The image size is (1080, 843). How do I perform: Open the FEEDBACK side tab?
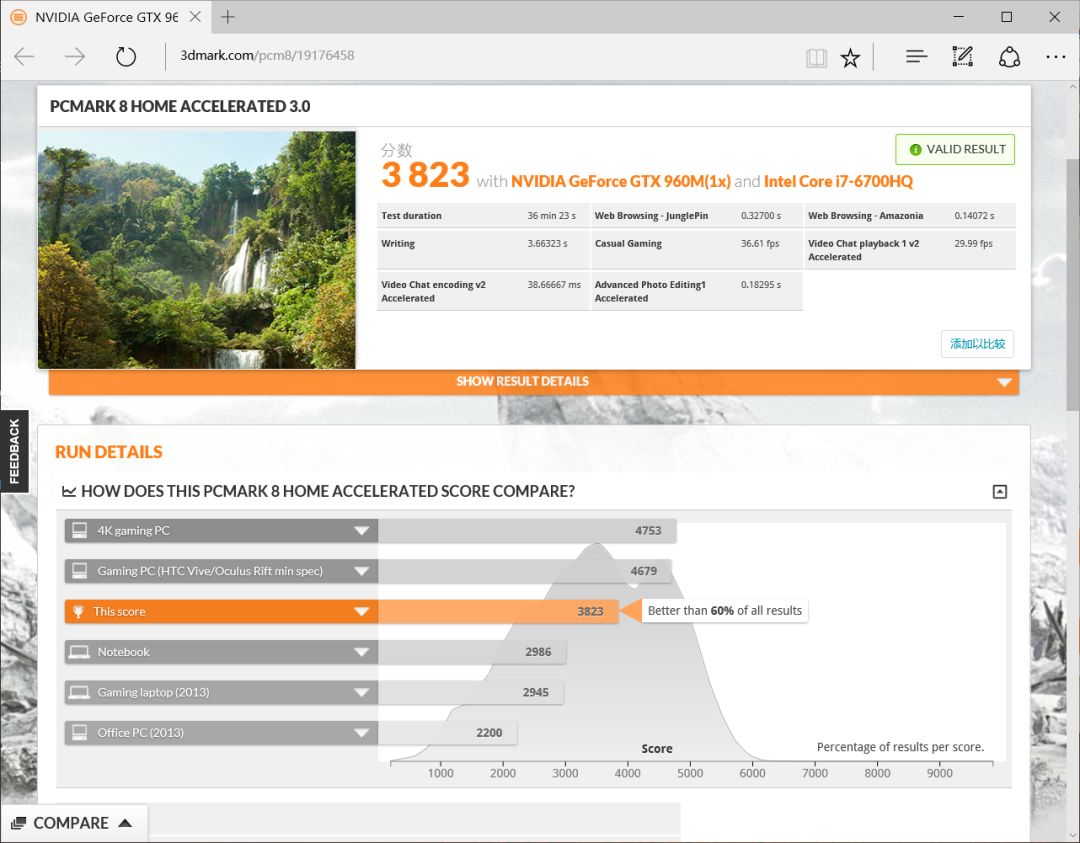(14, 451)
